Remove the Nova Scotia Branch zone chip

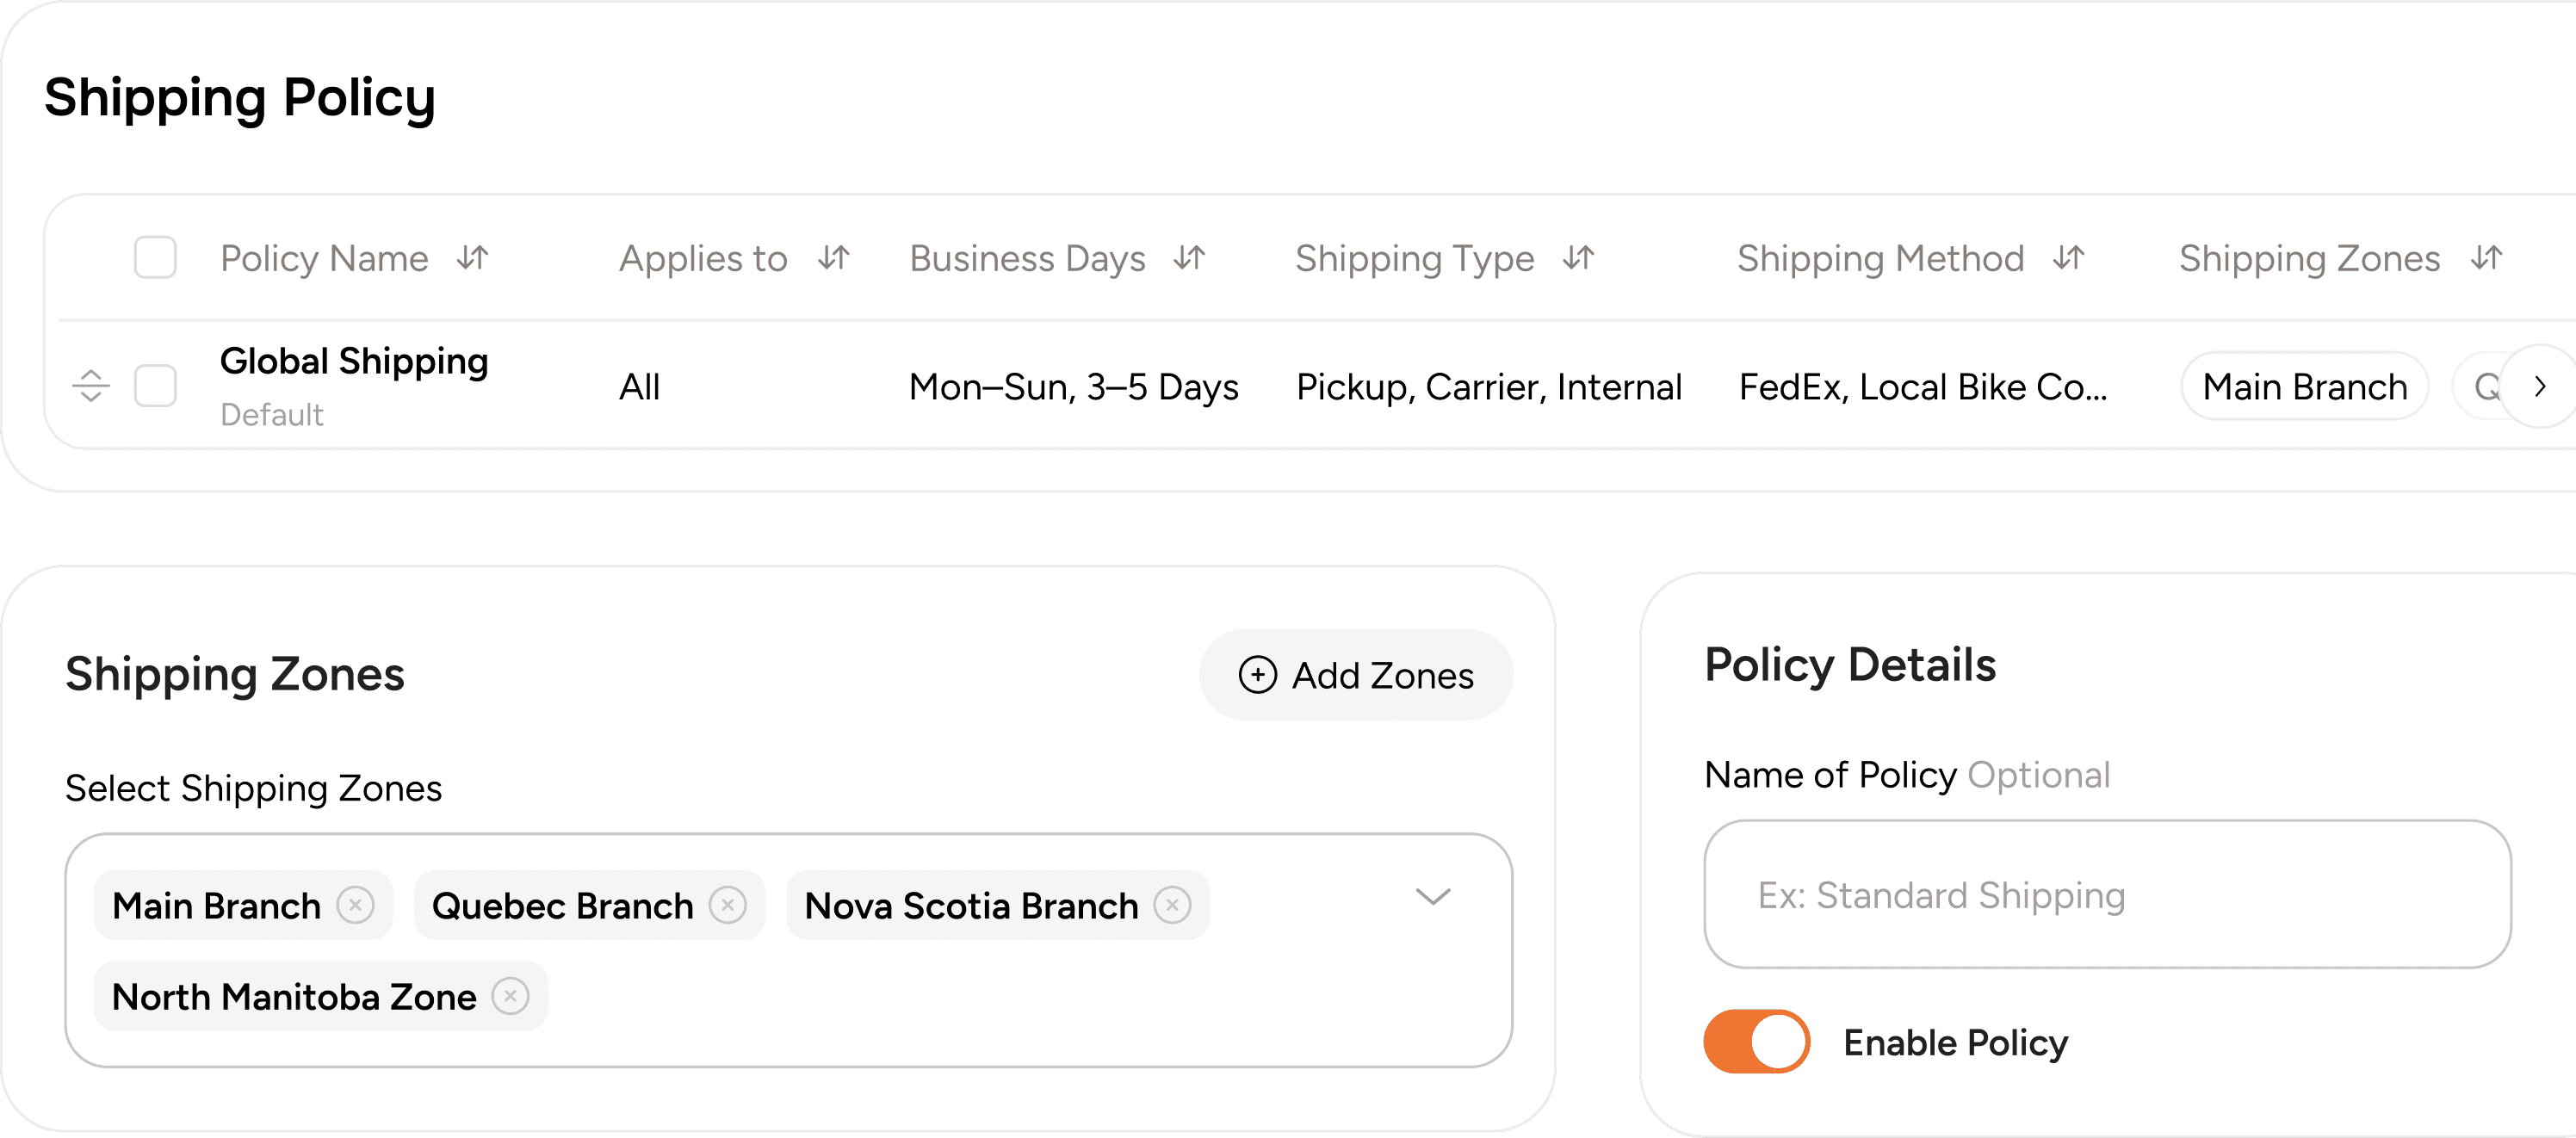[1174, 904]
